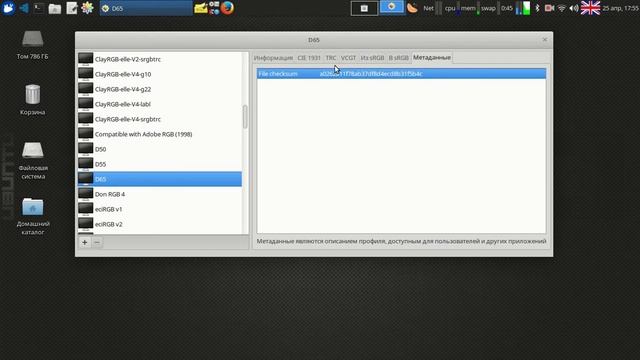Click the orange clementine tray icon
The image size is (640, 360).
click(x=412, y=8)
